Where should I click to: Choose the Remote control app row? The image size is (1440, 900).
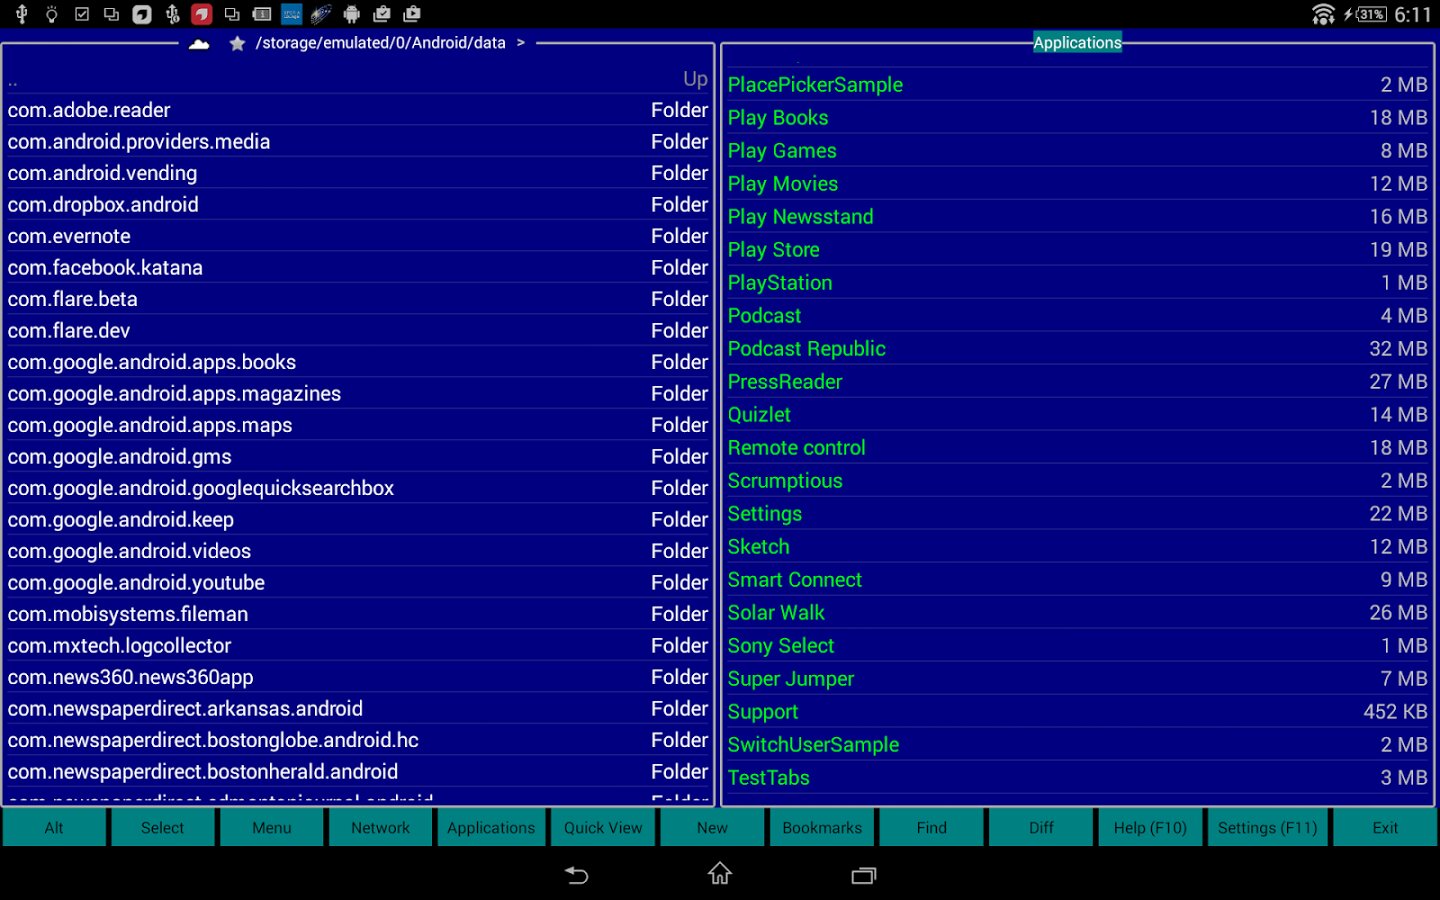coord(1078,448)
